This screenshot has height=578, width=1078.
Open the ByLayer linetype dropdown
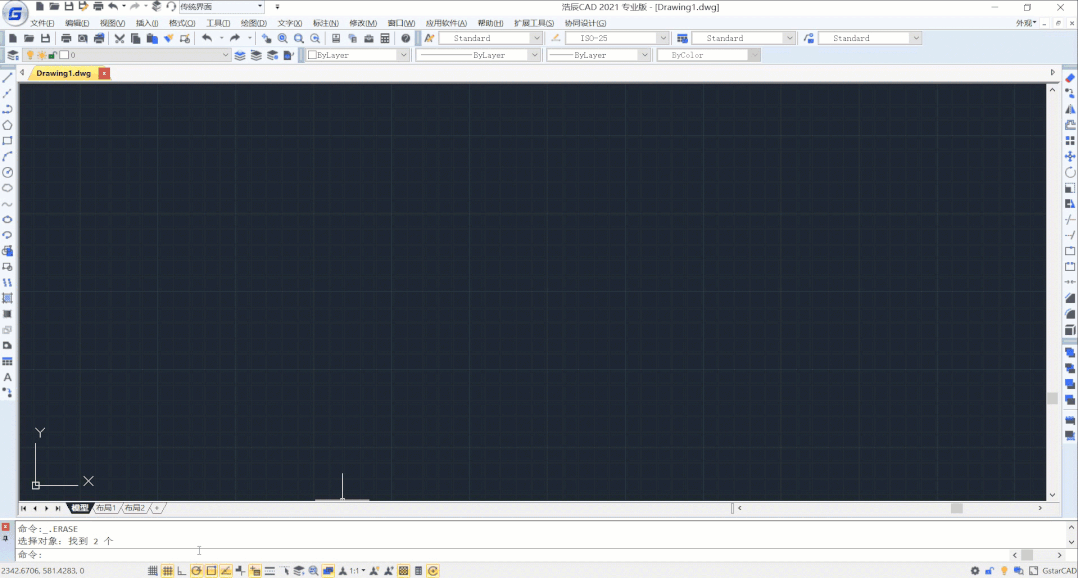coord(534,55)
